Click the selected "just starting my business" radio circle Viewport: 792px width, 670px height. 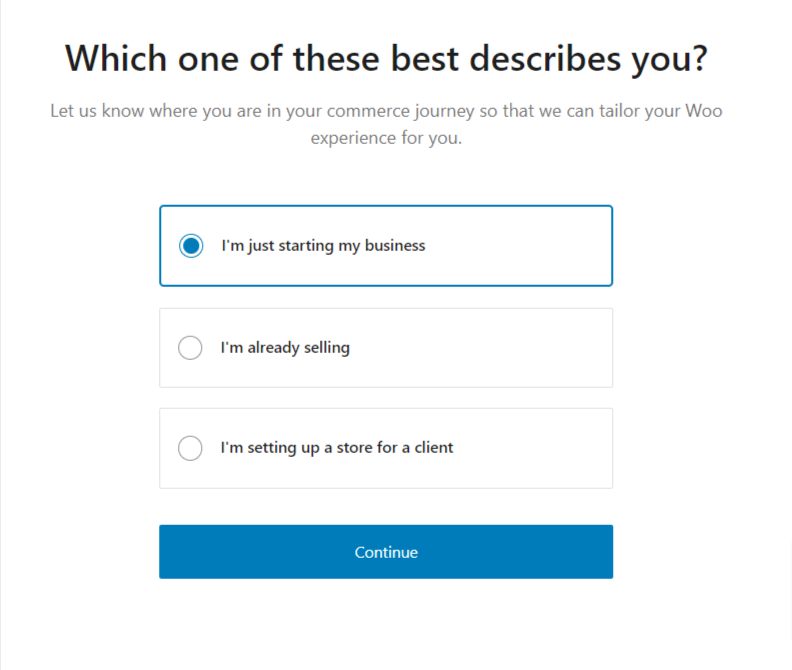(x=191, y=246)
